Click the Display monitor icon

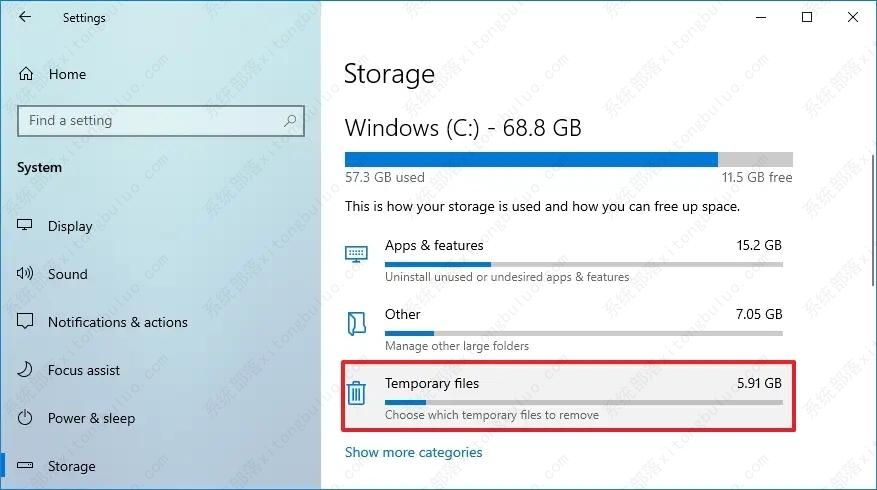pos(26,226)
